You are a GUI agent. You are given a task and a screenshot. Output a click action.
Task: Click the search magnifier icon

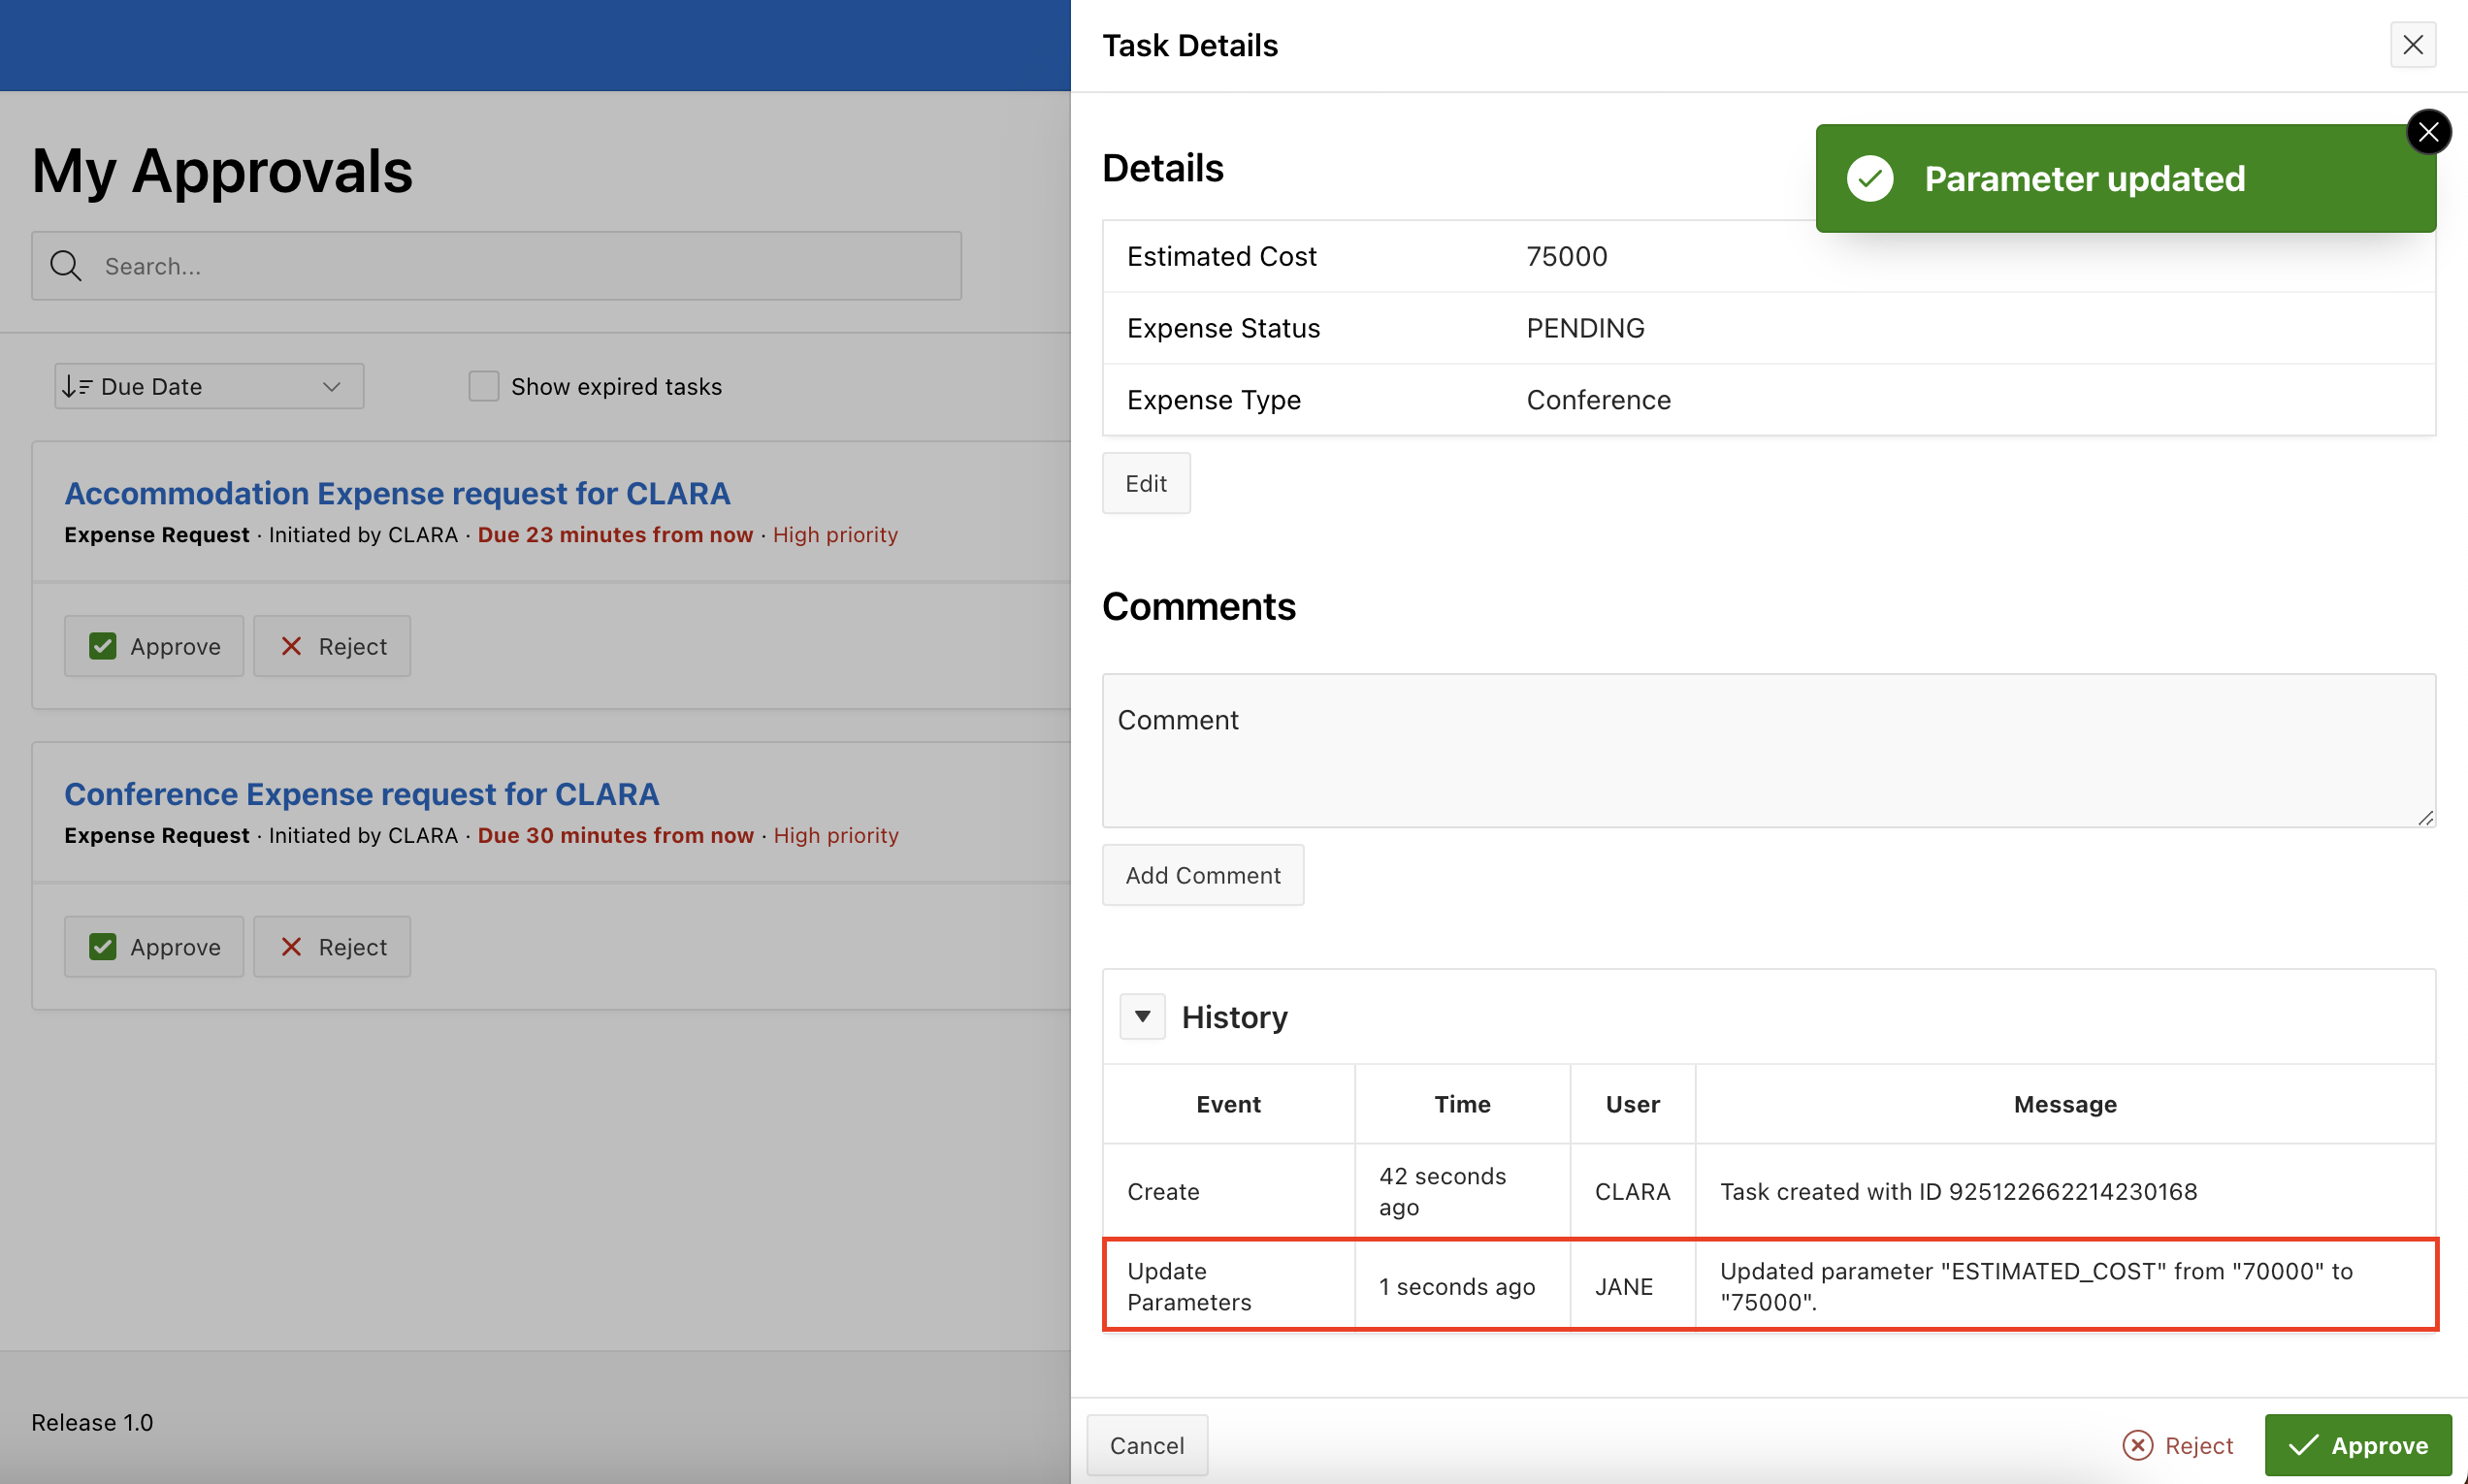tap(66, 266)
